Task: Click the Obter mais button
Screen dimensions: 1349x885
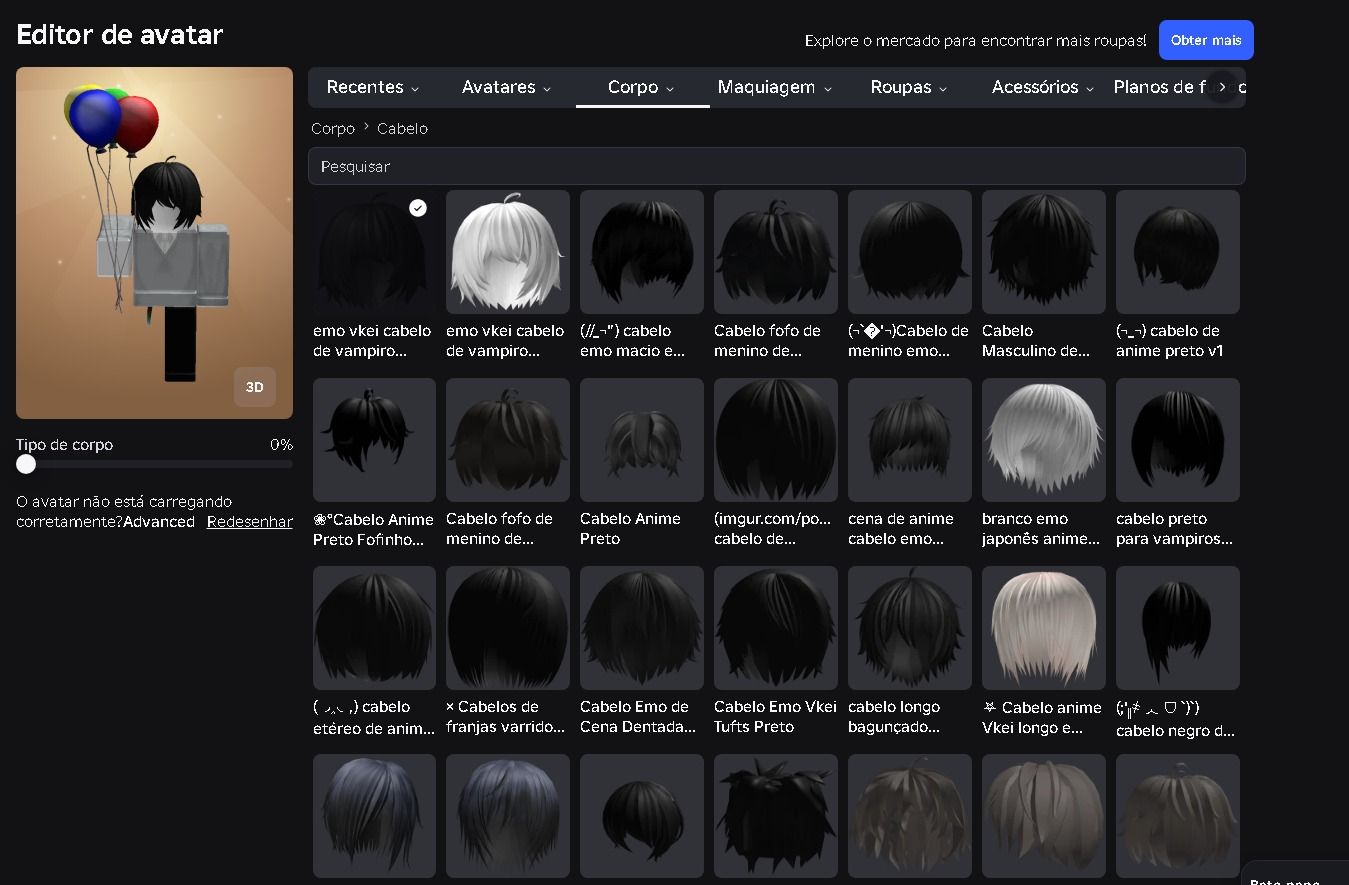Action: (x=1206, y=40)
